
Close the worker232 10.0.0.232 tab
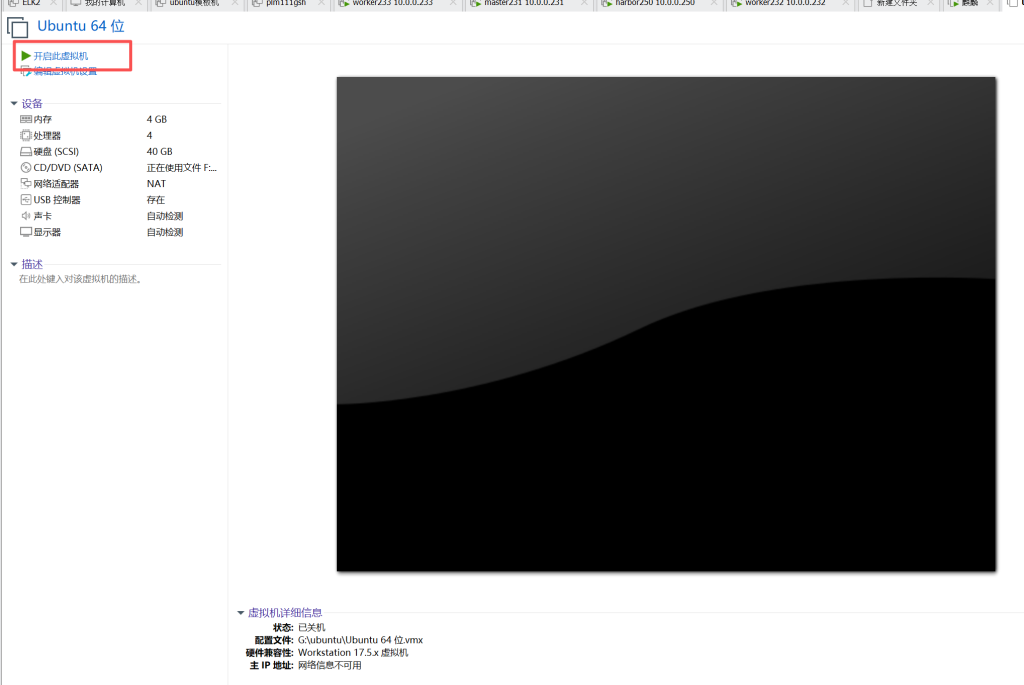point(847,4)
